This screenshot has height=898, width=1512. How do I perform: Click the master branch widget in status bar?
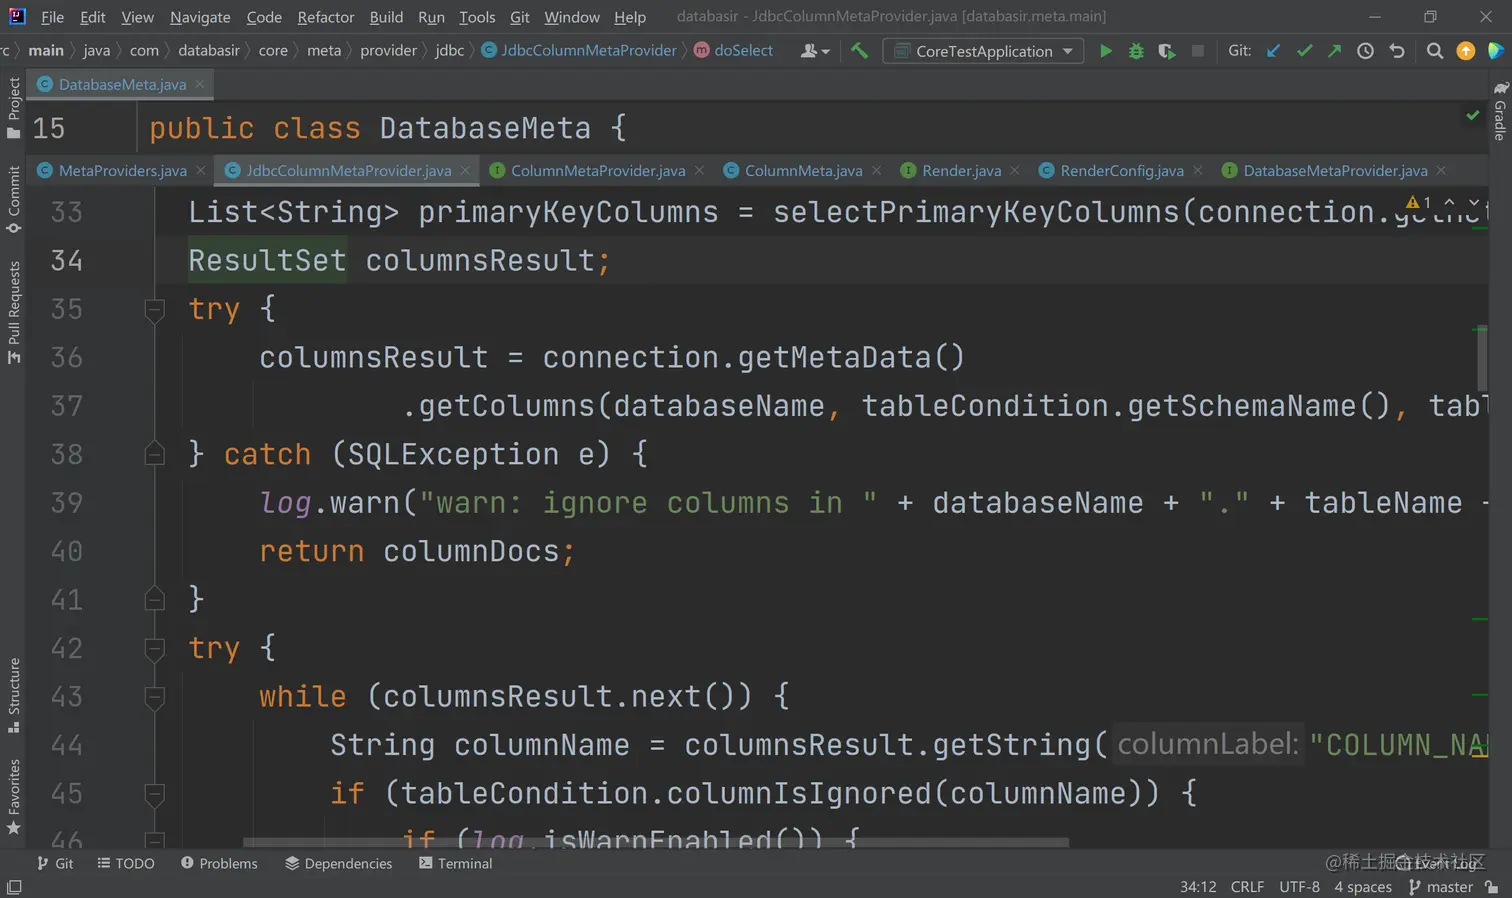(1441, 887)
